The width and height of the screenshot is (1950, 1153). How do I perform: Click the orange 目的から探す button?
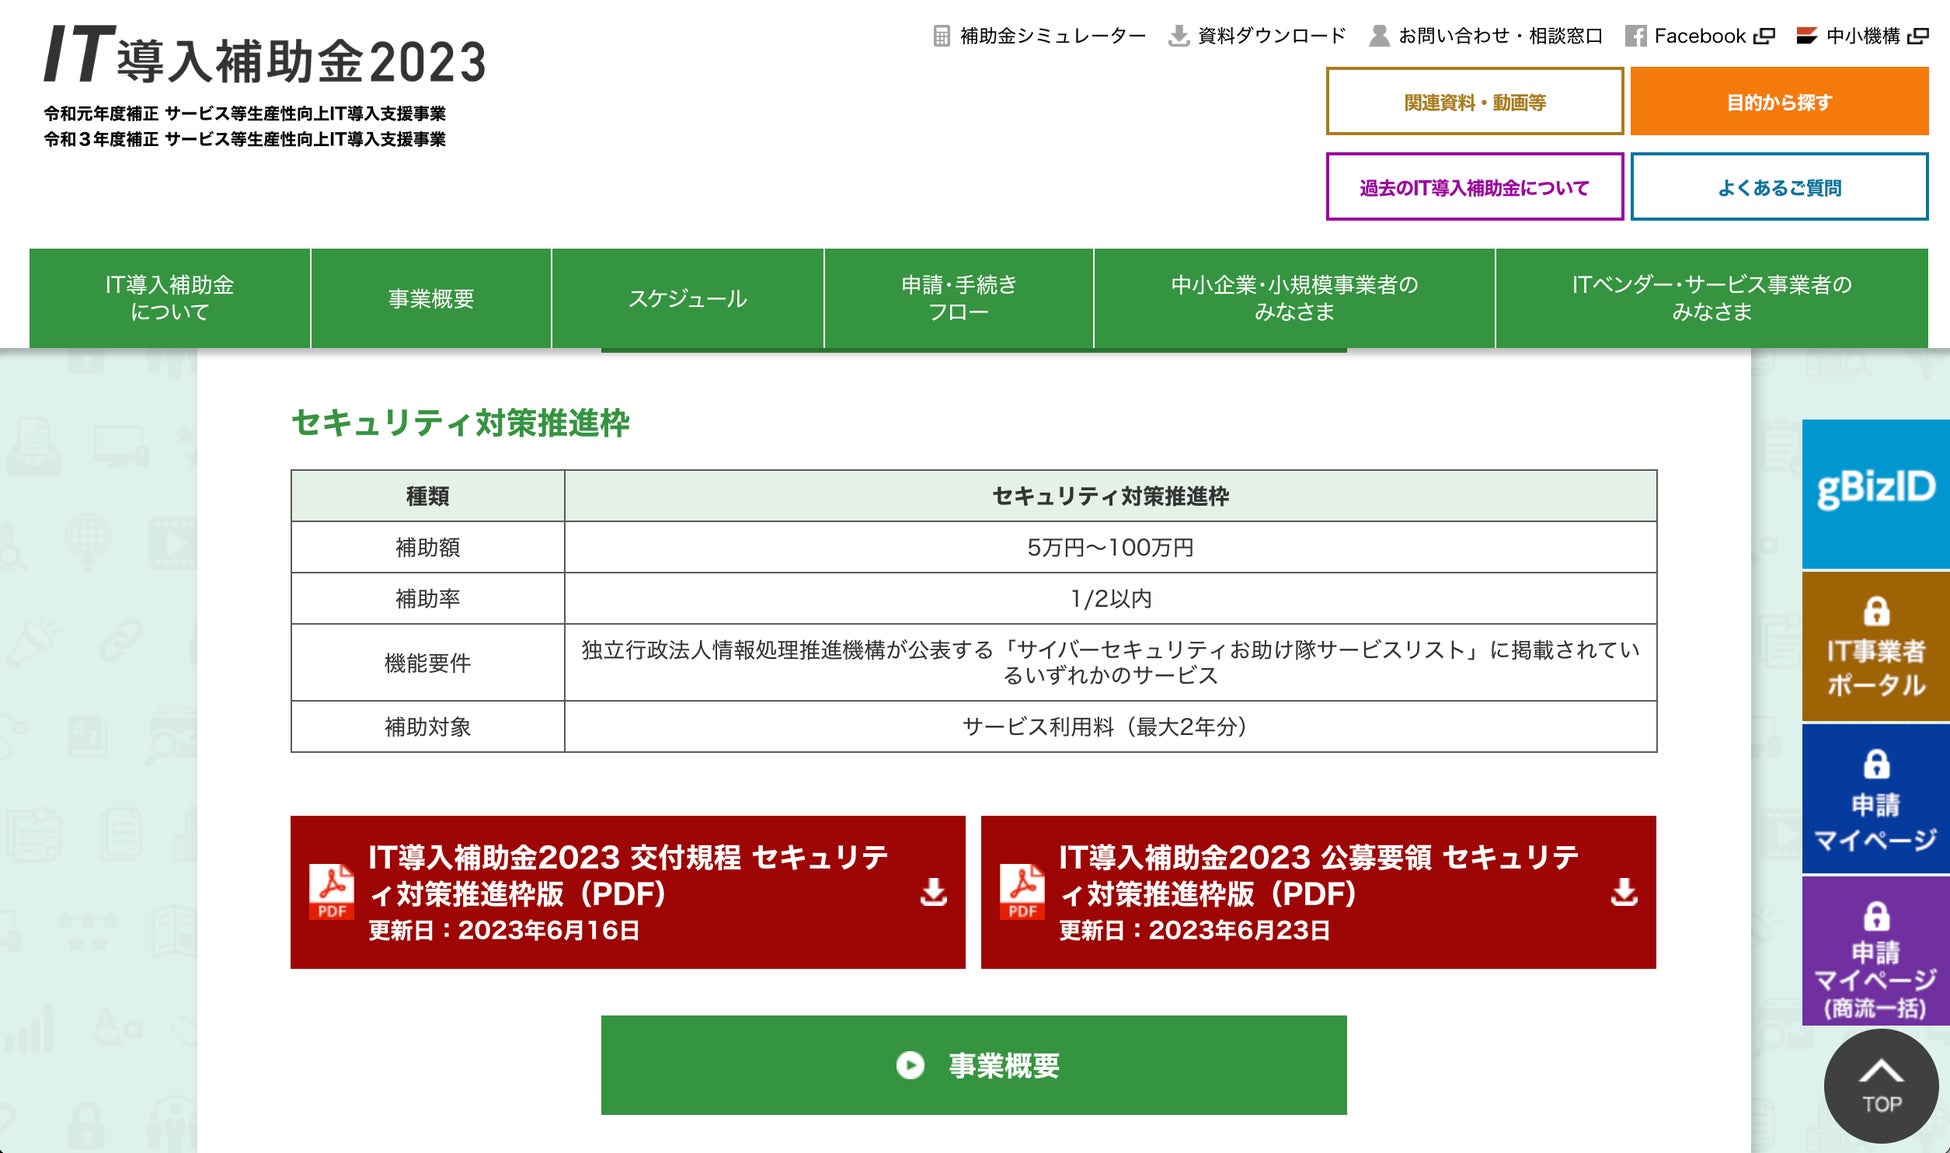click(1778, 102)
